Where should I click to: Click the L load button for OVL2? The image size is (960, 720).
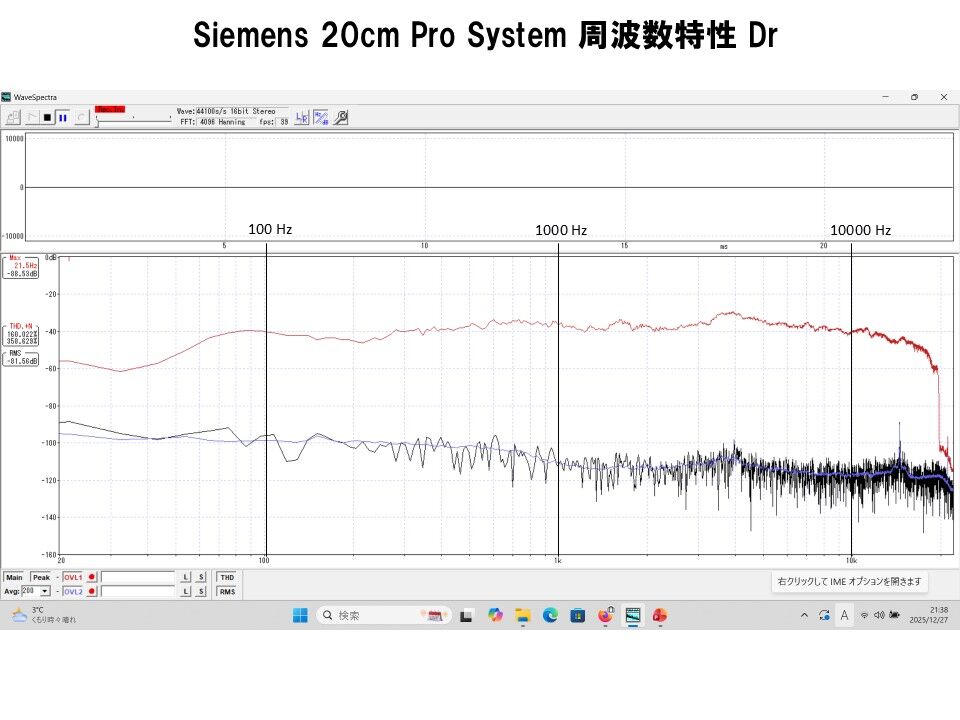pyautogui.click(x=186, y=591)
